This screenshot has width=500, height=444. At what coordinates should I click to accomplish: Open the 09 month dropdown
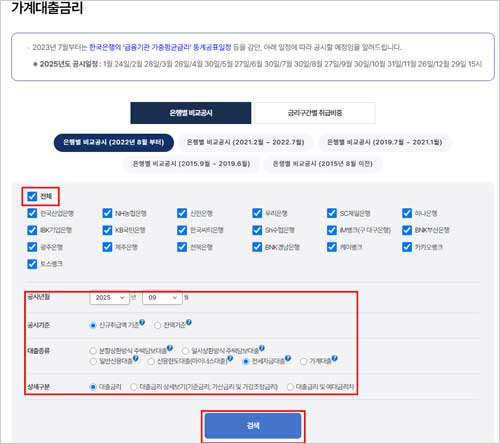pos(162,298)
